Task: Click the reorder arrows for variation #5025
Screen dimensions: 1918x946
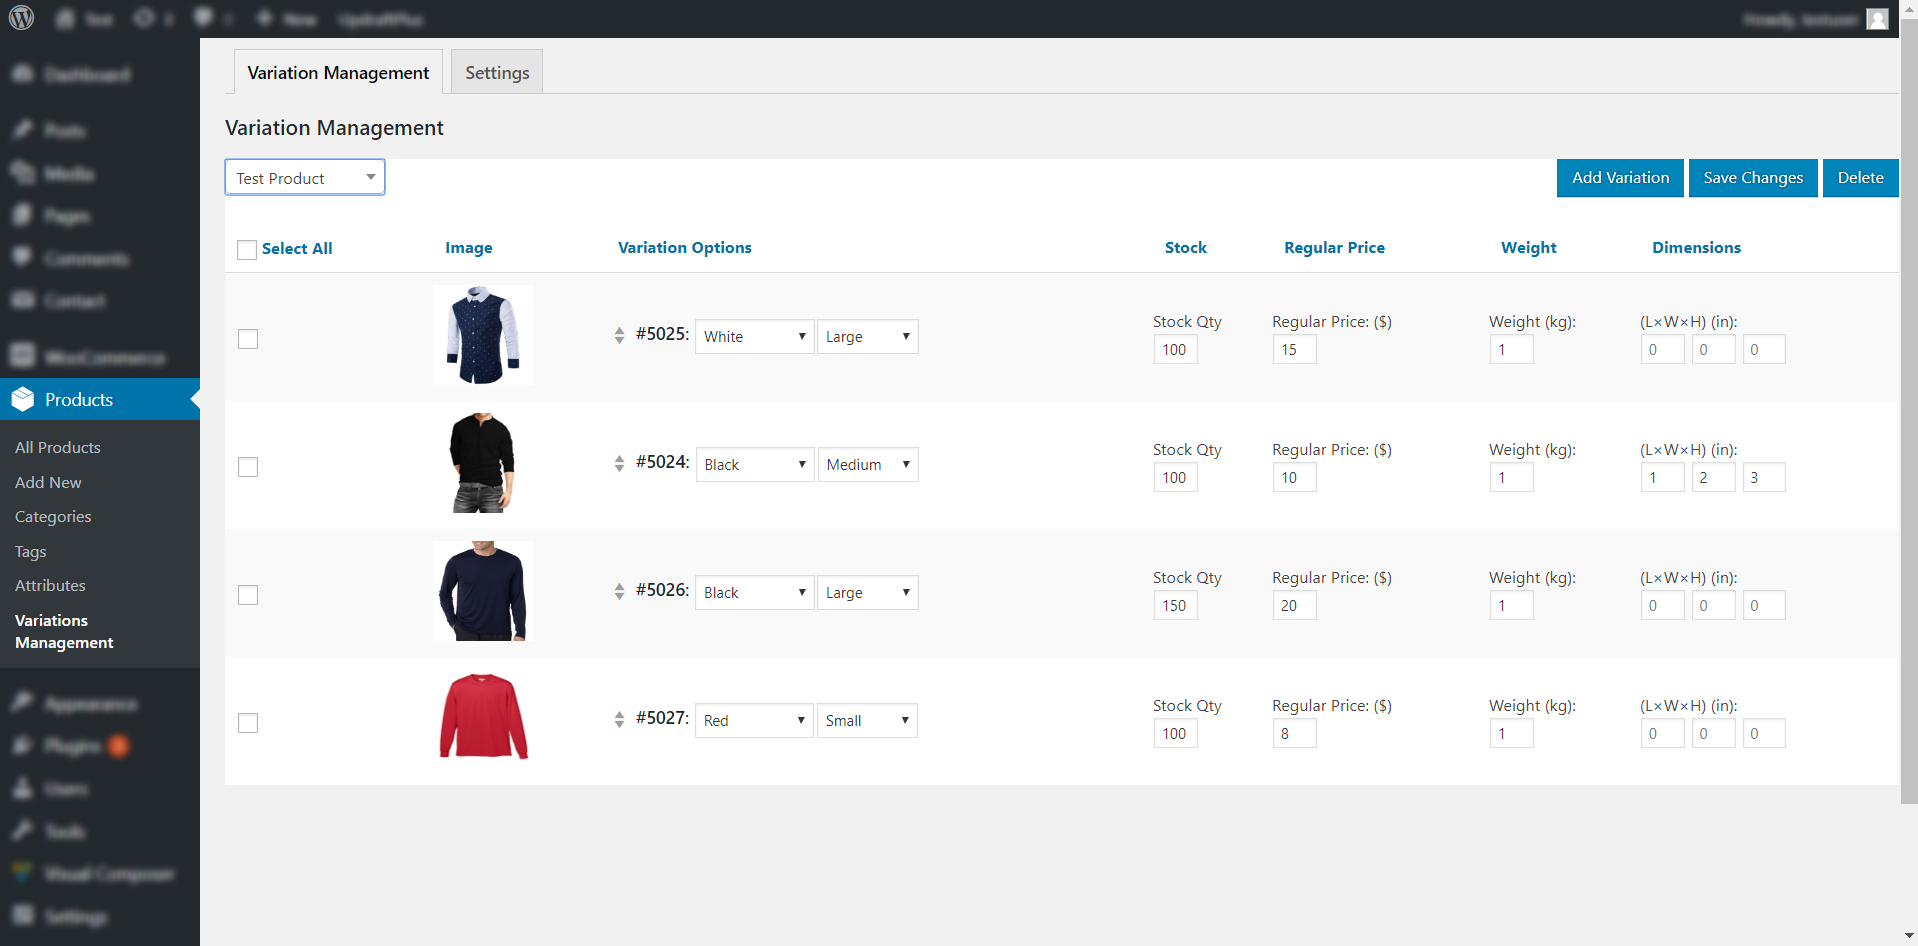Action: point(619,335)
